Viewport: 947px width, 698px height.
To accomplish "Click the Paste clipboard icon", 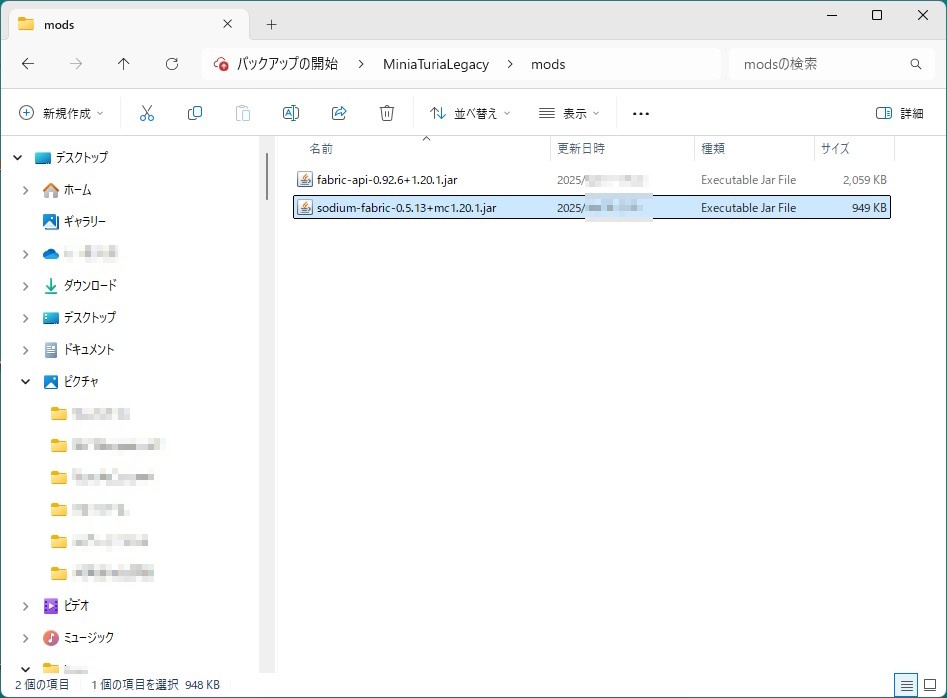I will pyautogui.click(x=243, y=113).
